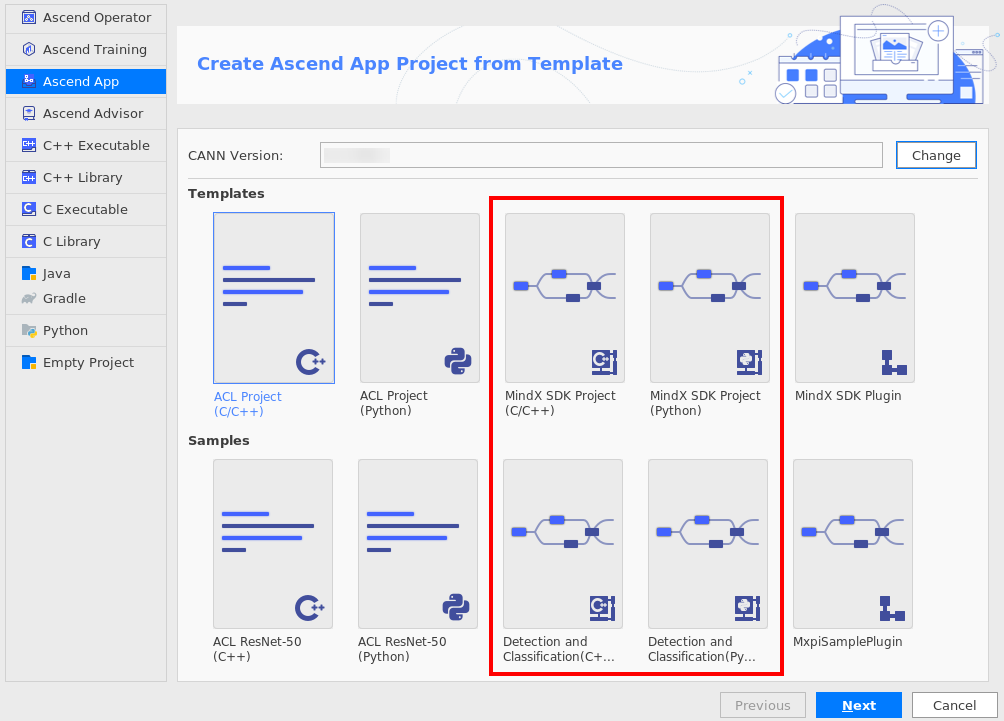Click the Gradle elephant icon
1004x721 pixels.
(x=29, y=298)
